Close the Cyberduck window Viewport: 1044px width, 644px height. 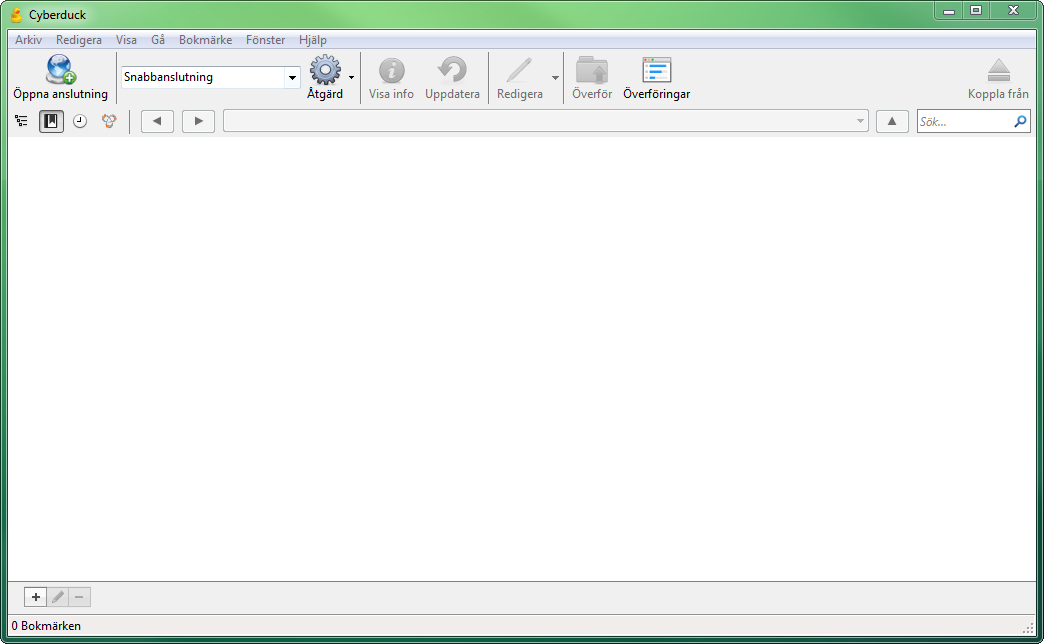coord(1013,11)
